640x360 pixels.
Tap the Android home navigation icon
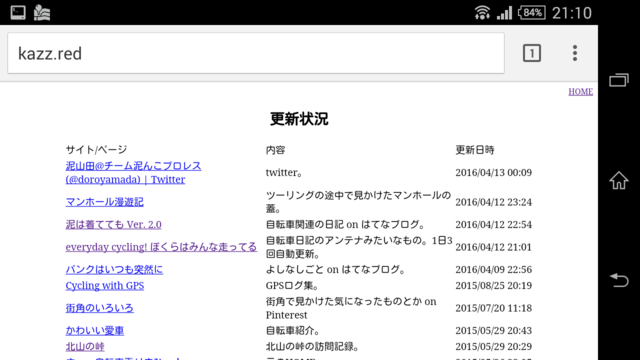tap(619, 180)
